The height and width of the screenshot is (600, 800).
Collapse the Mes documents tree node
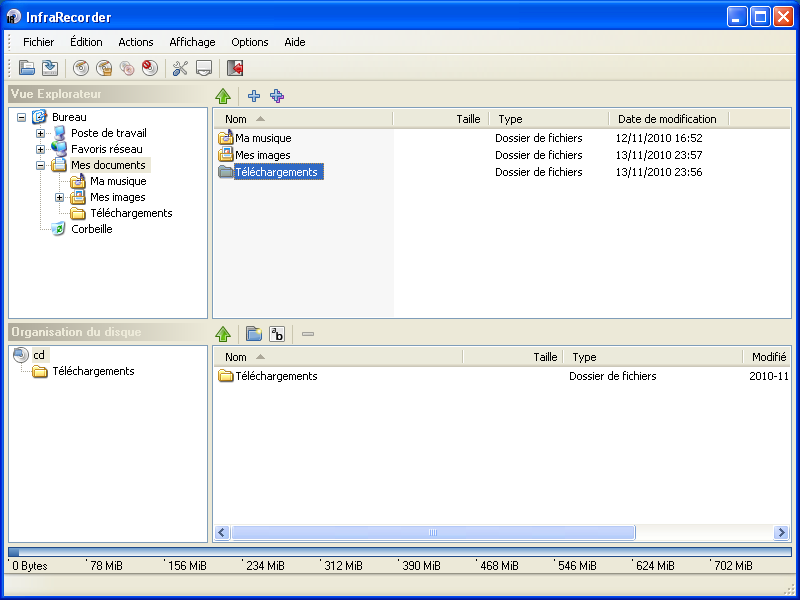[41, 165]
